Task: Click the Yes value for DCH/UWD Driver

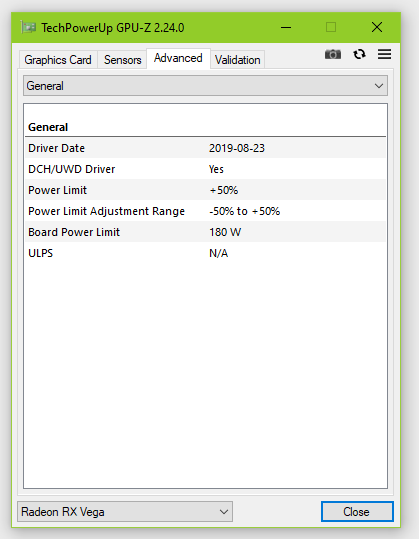Action: [x=216, y=169]
